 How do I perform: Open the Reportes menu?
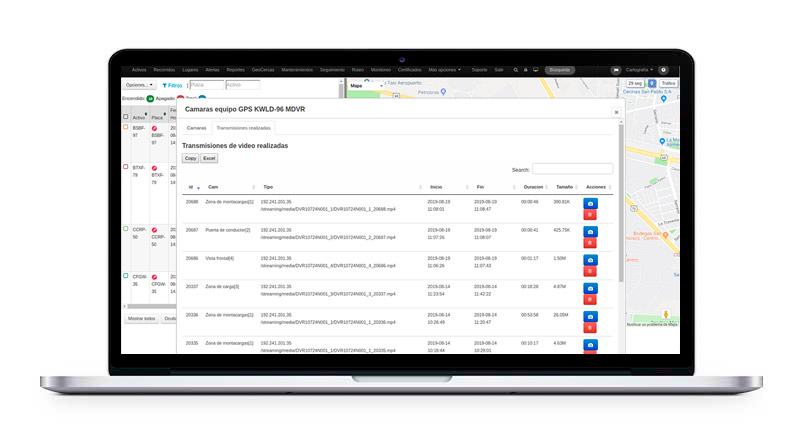[235, 70]
